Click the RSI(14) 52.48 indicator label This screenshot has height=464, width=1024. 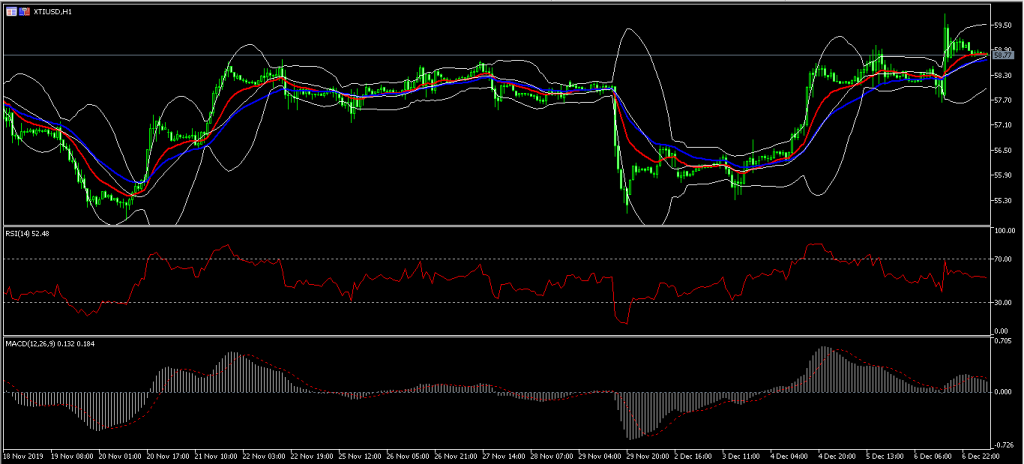[x=28, y=233]
